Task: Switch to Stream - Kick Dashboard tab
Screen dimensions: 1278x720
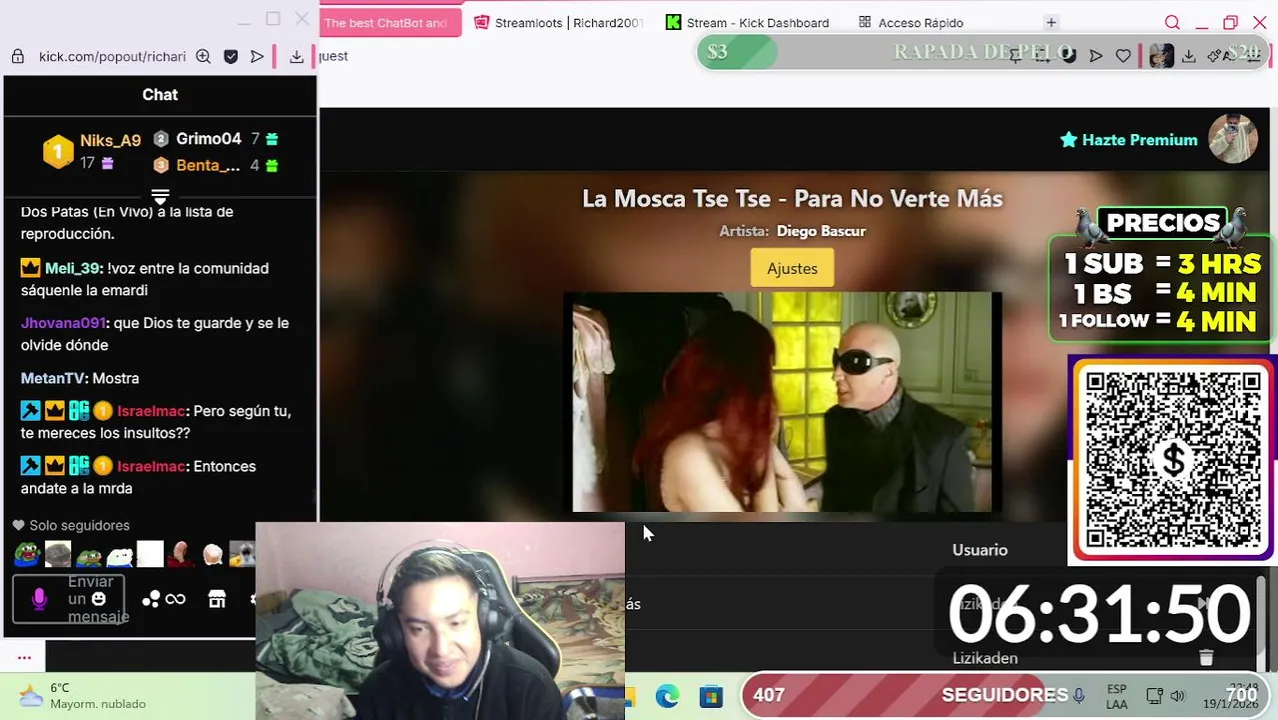Action: (748, 22)
